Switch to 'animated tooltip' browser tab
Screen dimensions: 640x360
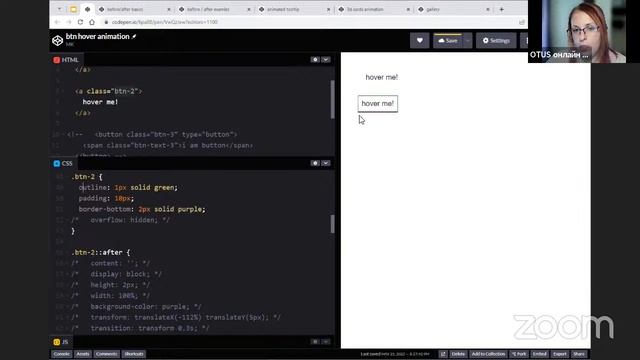[294, 9]
